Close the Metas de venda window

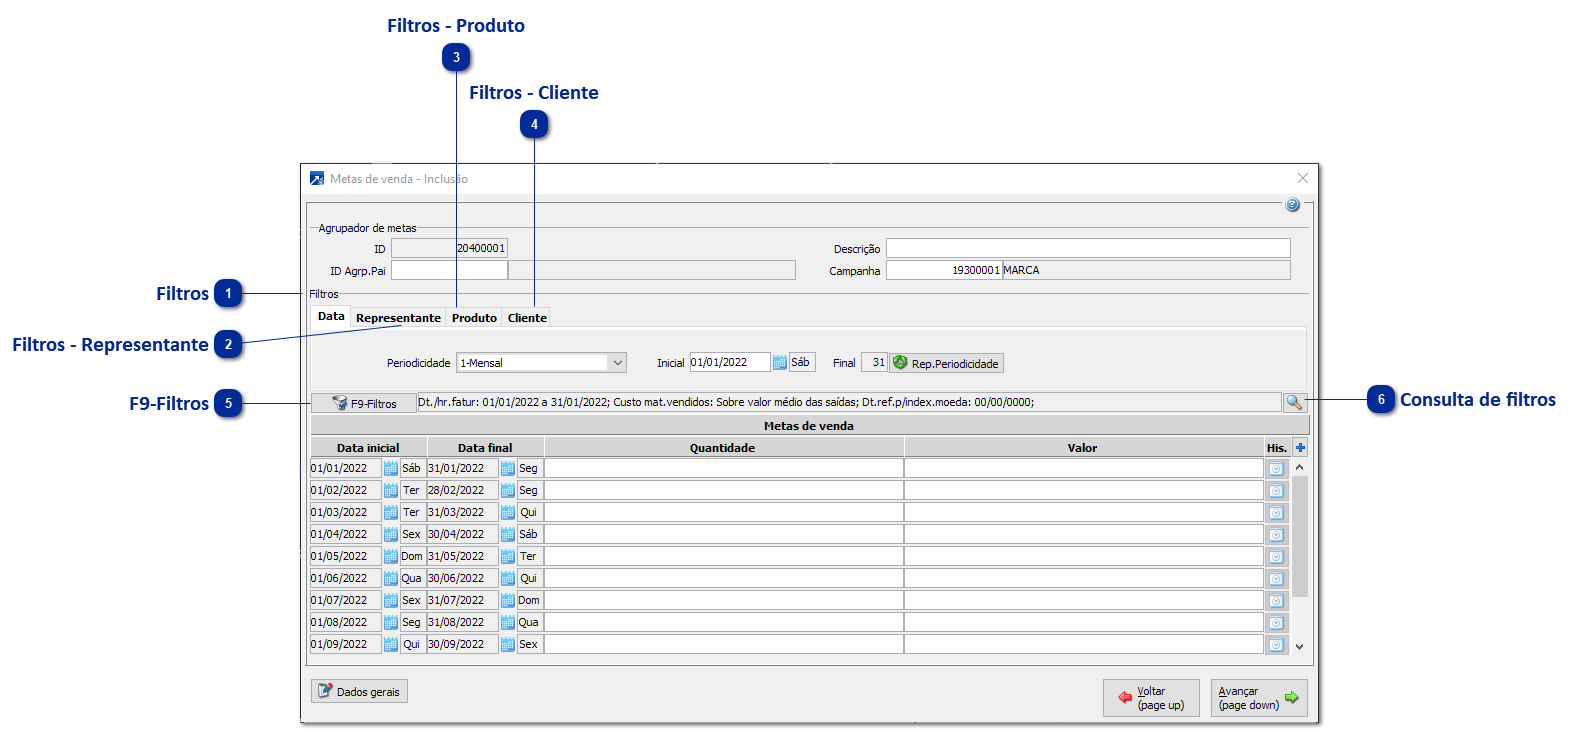point(1302,178)
